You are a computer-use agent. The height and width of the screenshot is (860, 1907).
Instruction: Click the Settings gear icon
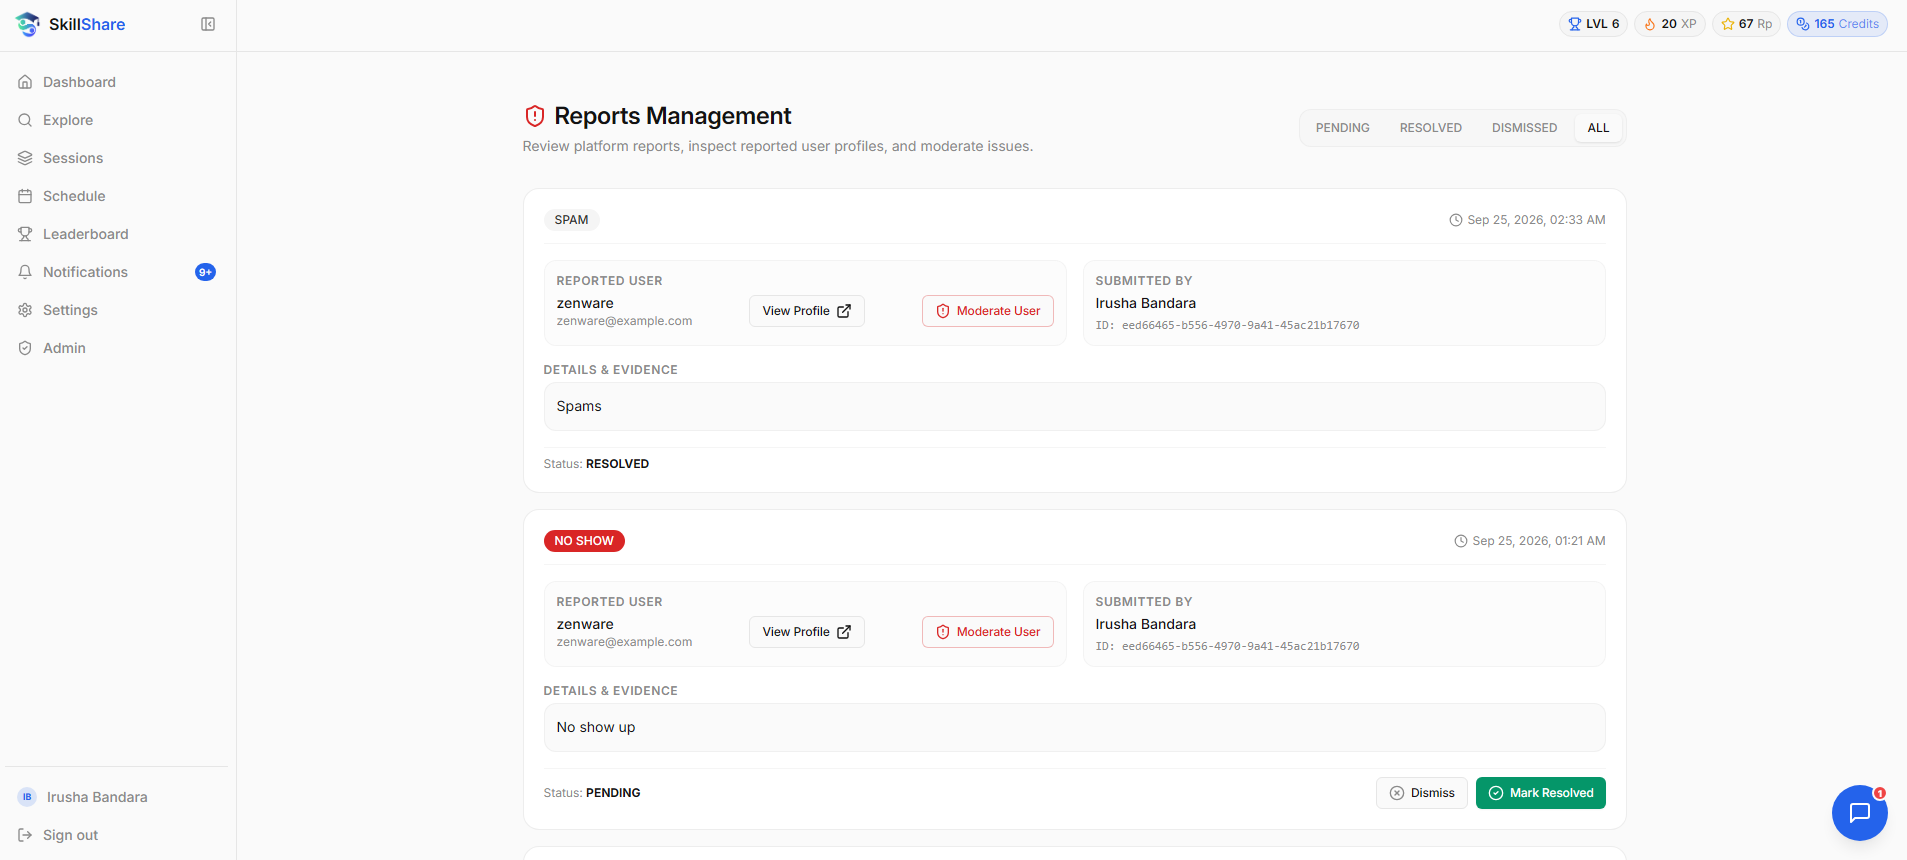pyautogui.click(x=25, y=310)
